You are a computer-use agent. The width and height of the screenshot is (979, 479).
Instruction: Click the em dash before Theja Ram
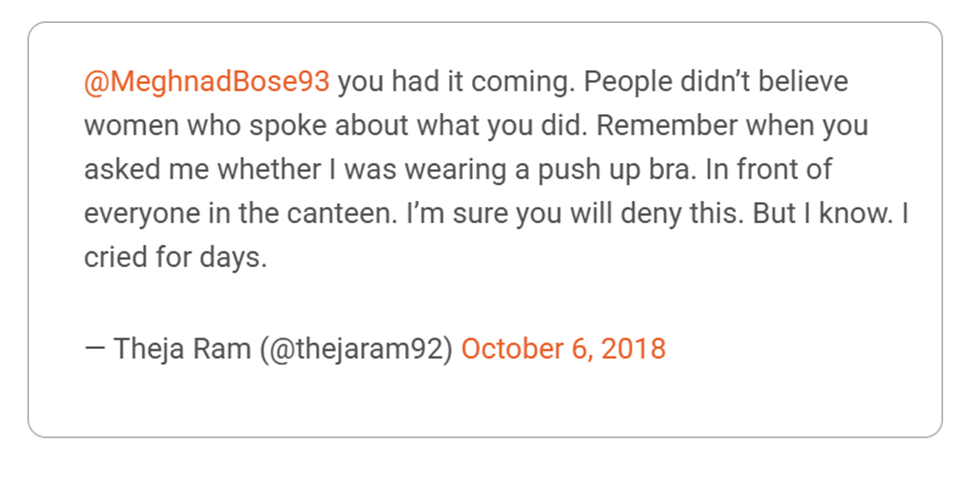pyautogui.click(x=95, y=349)
